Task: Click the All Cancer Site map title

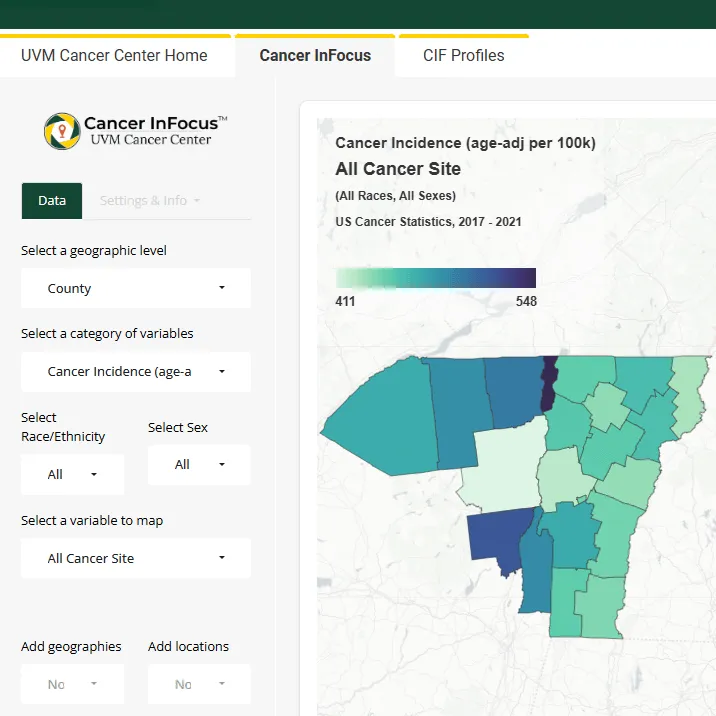Action: tap(398, 169)
